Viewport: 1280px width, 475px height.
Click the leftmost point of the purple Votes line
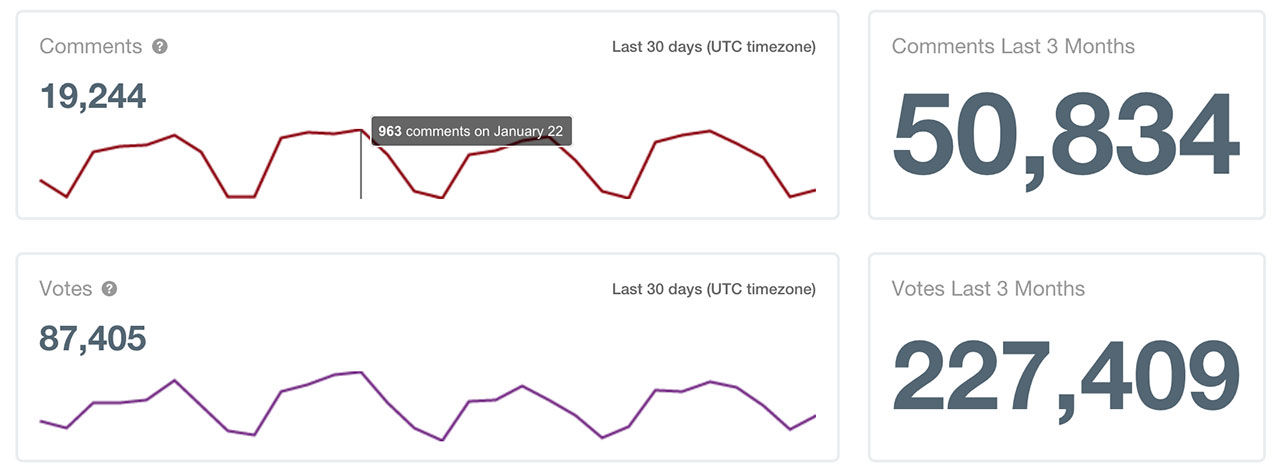[41, 421]
